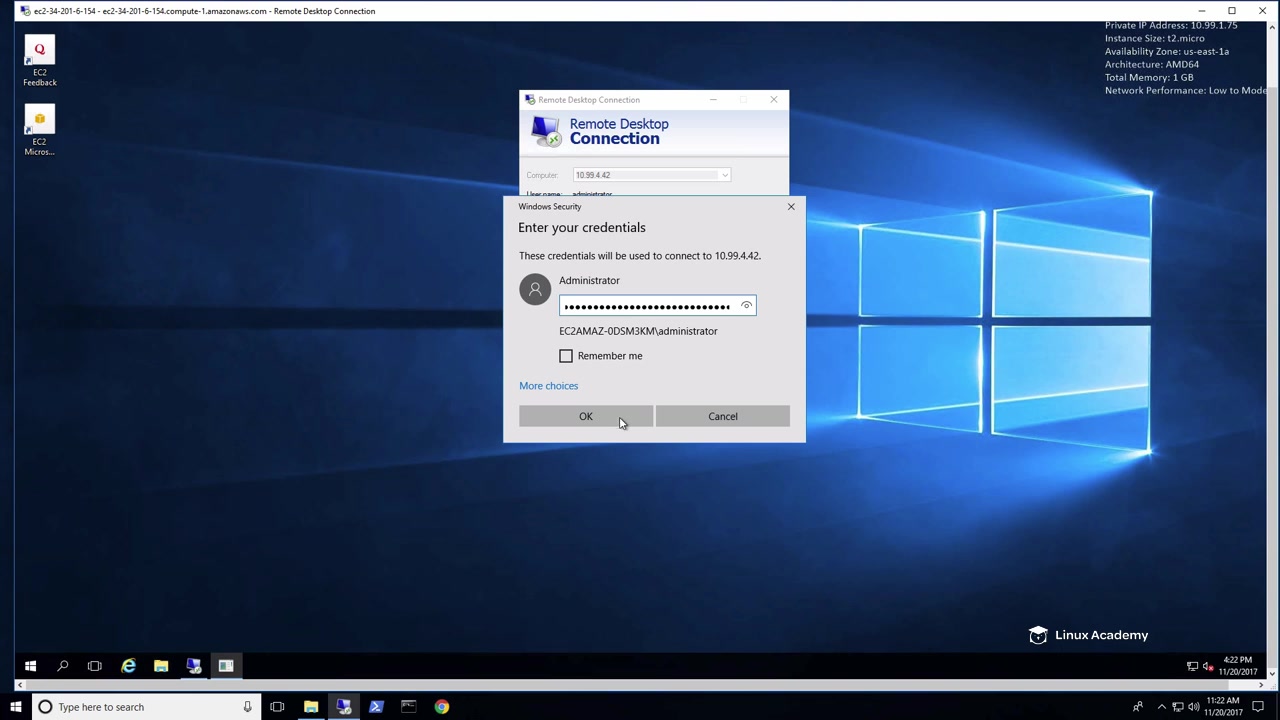Open File Explorer in the remote taskbar
The image size is (1280, 720).
(161, 666)
